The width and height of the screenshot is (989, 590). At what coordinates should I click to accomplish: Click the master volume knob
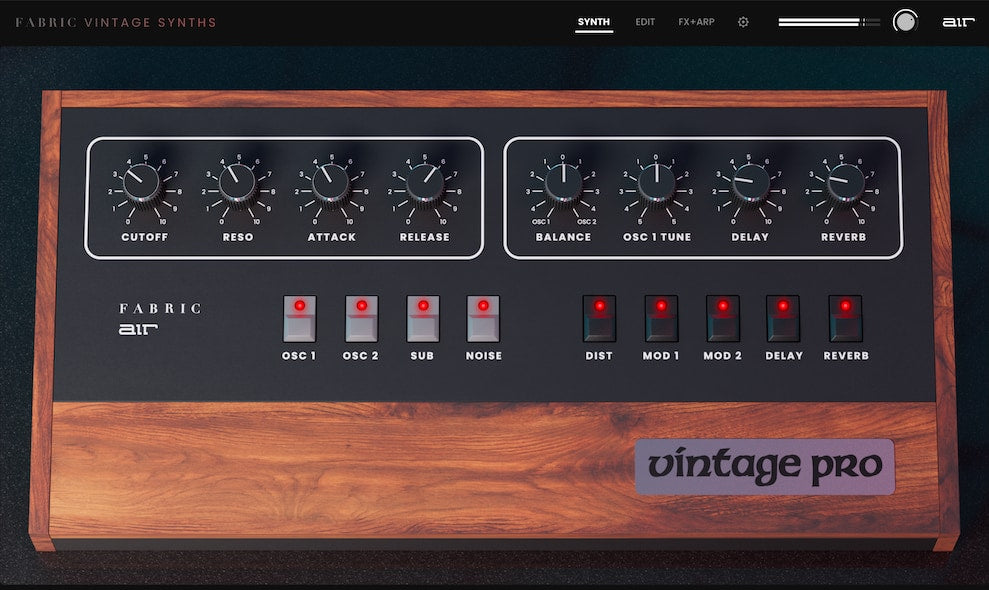[906, 21]
